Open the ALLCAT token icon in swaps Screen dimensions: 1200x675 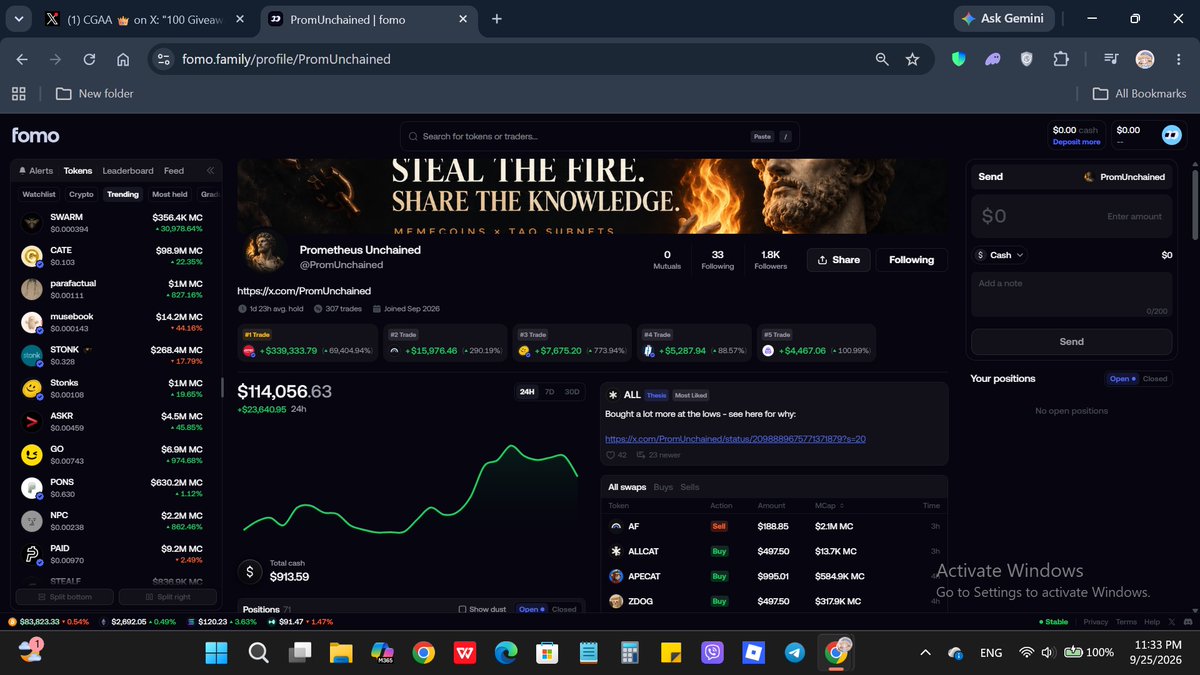click(x=616, y=551)
